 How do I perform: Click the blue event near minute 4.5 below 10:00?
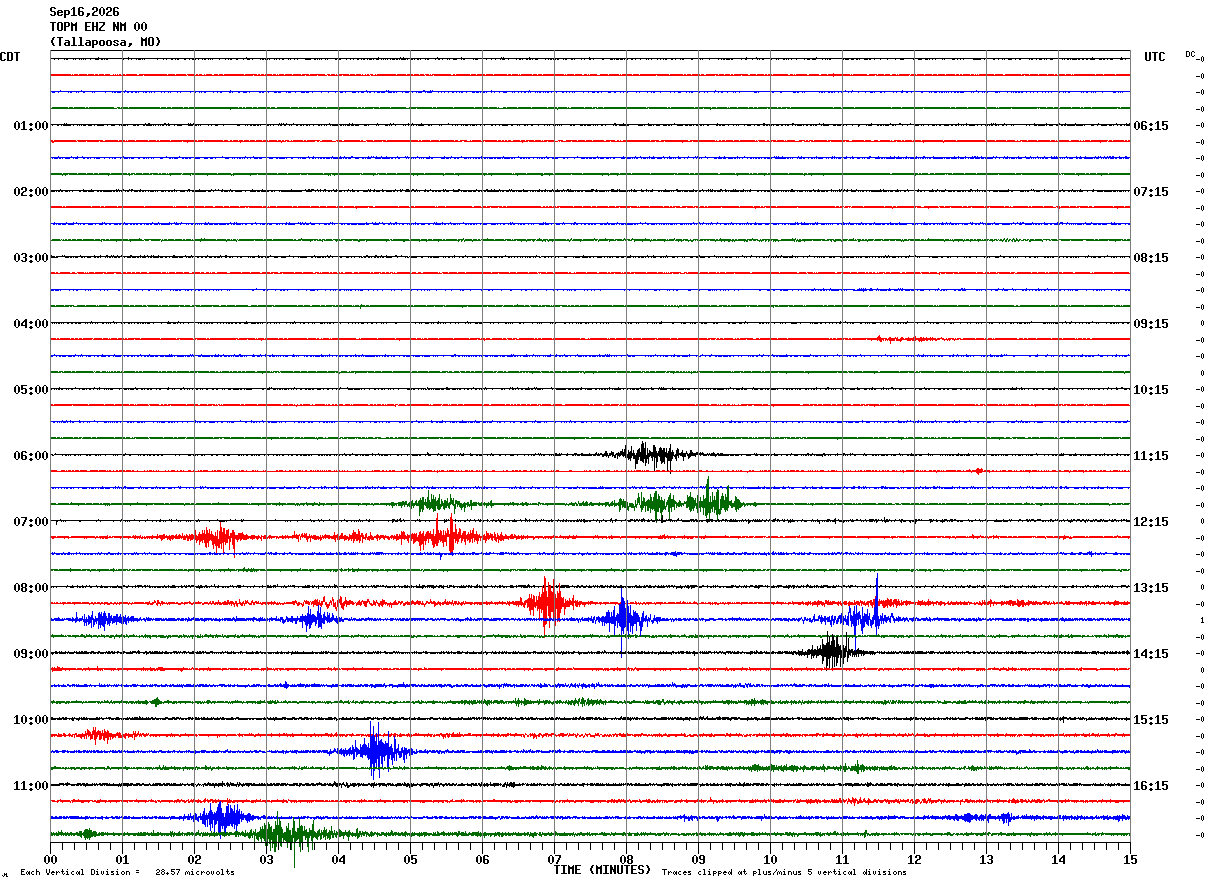click(x=375, y=750)
